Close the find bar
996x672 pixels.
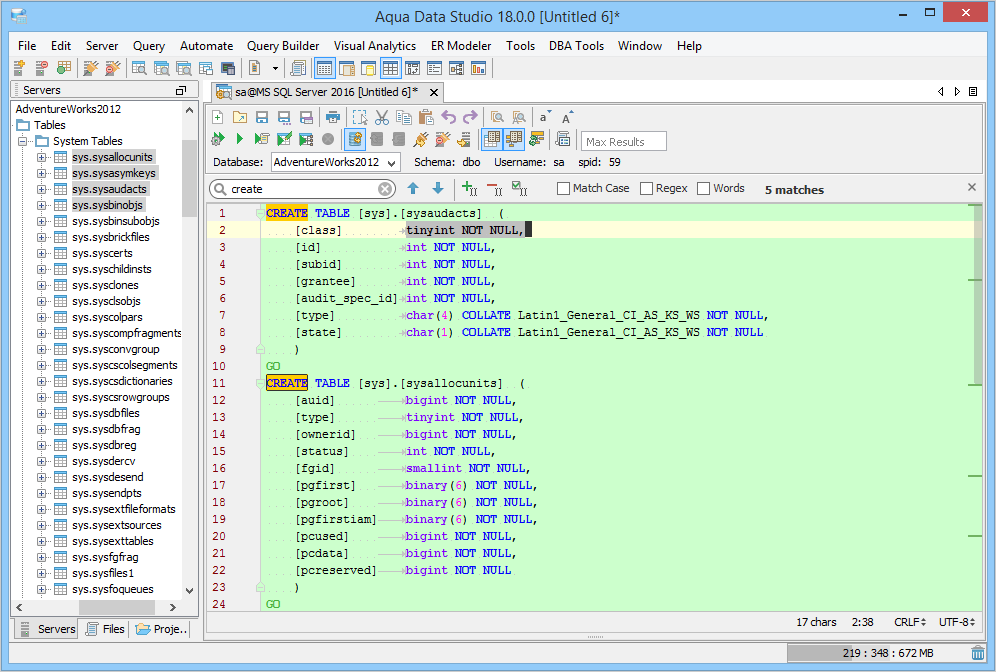click(972, 187)
